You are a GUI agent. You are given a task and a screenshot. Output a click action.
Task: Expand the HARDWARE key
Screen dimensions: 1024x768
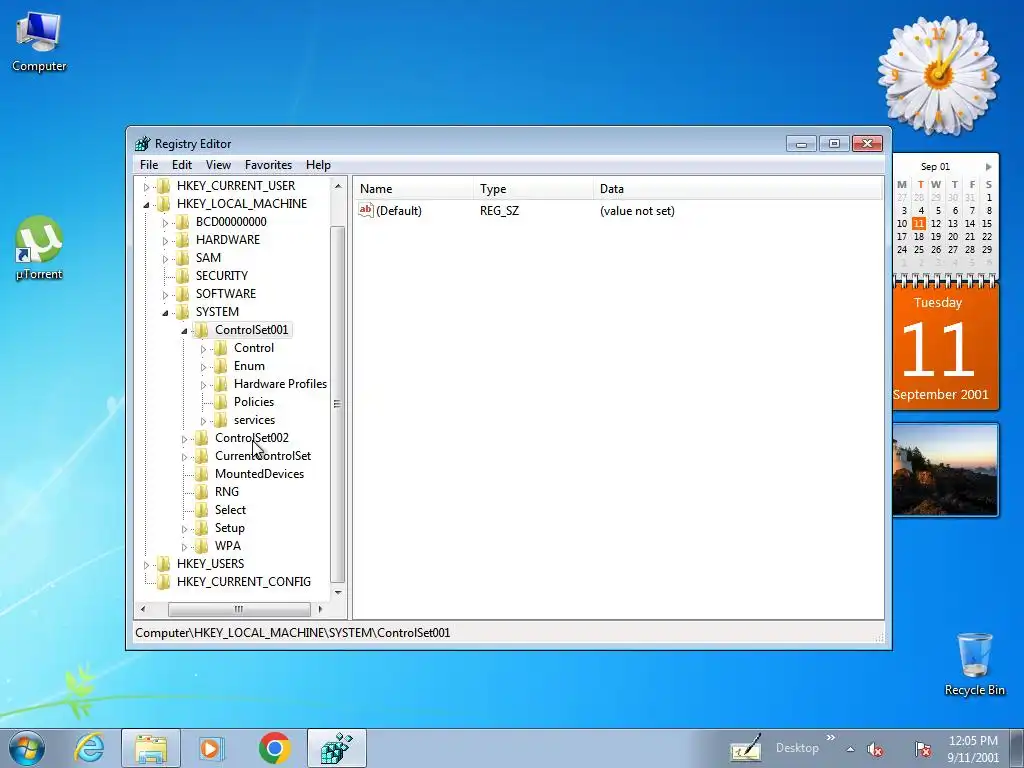165,241
